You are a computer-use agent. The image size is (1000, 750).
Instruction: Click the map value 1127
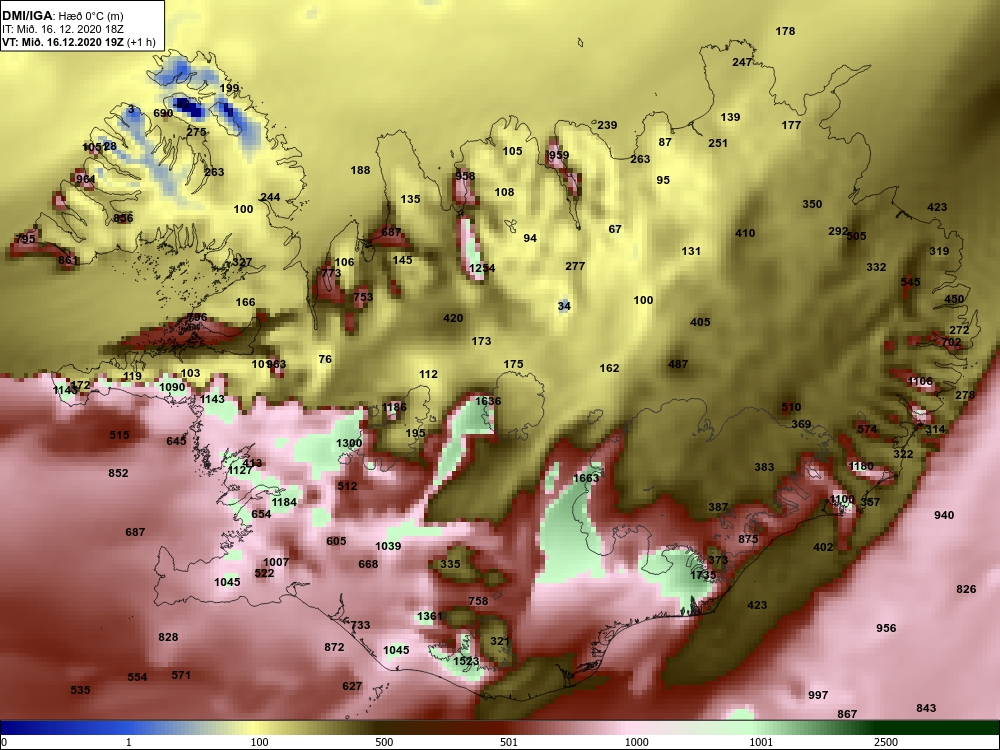click(240, 470)
